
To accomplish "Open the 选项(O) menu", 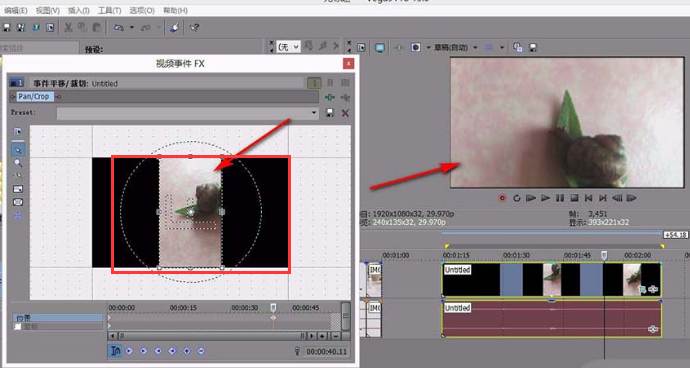I will (x=142, y=10).
